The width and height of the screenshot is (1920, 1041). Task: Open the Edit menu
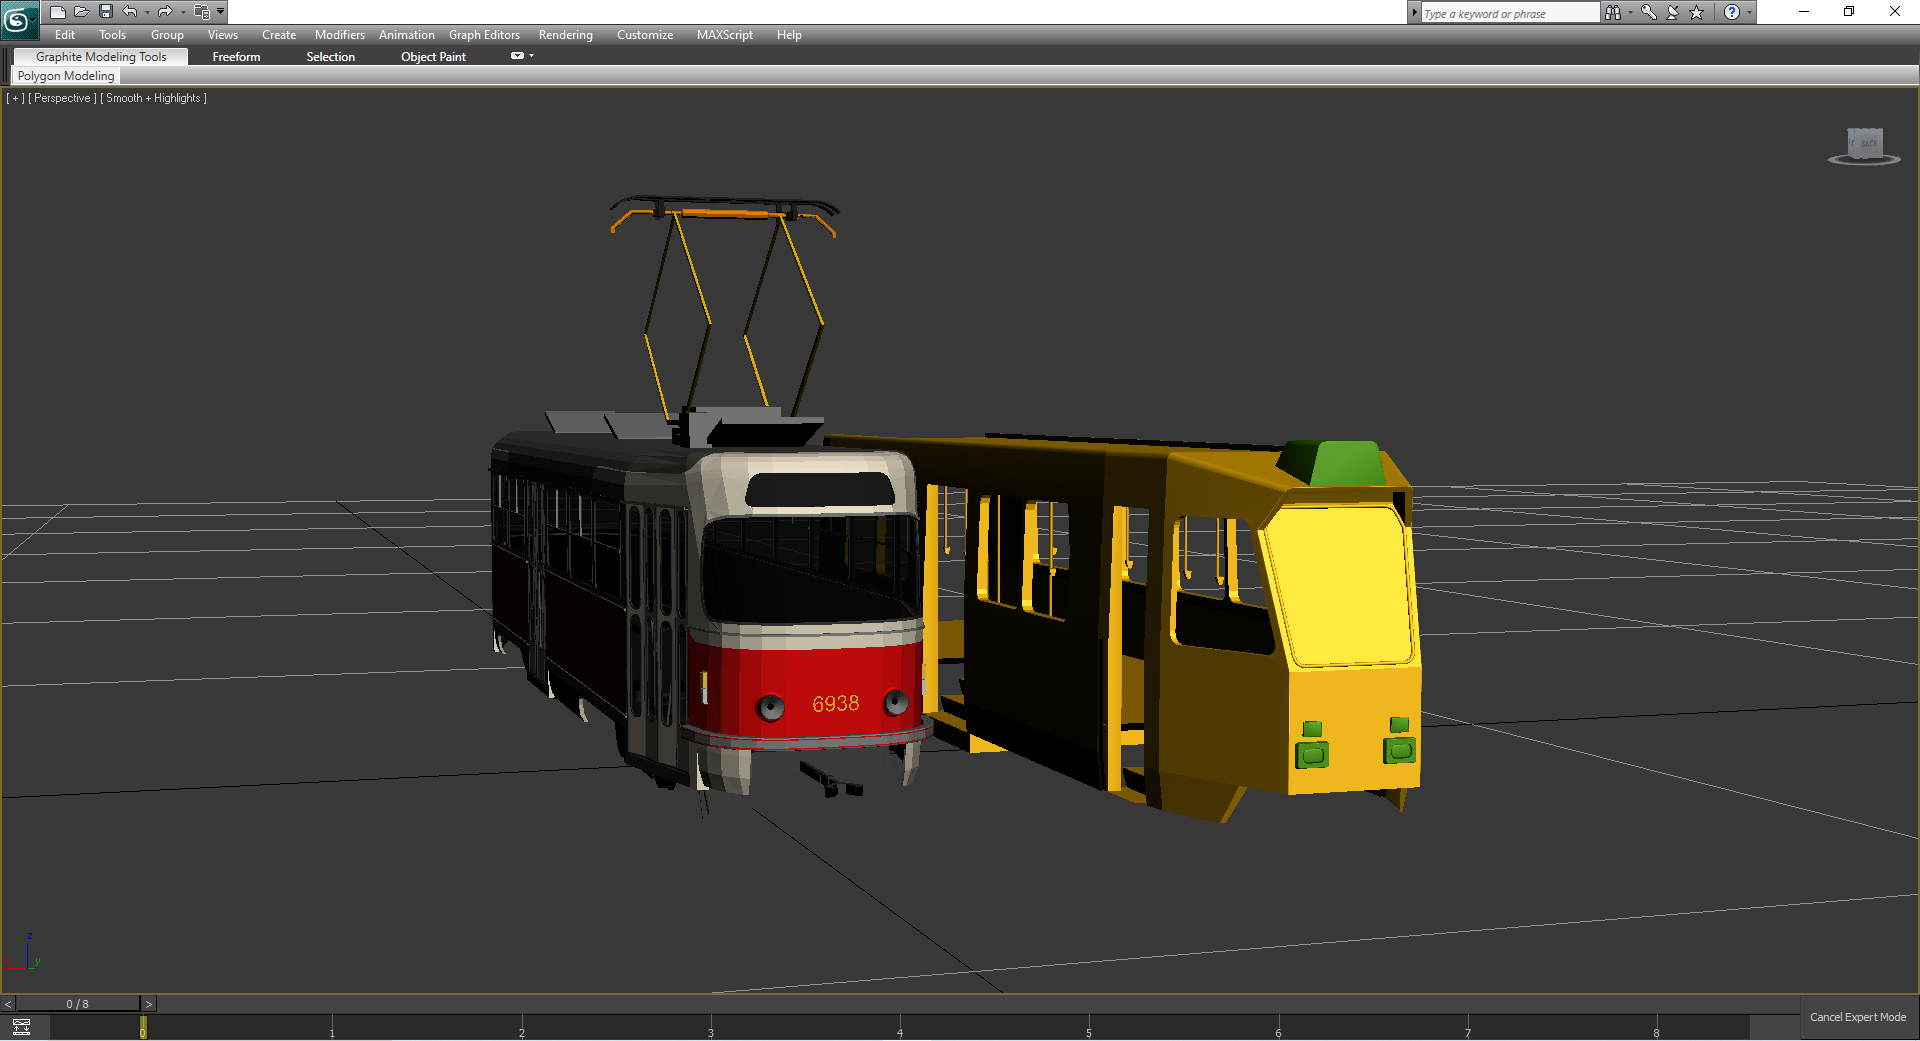coord(65,35)
